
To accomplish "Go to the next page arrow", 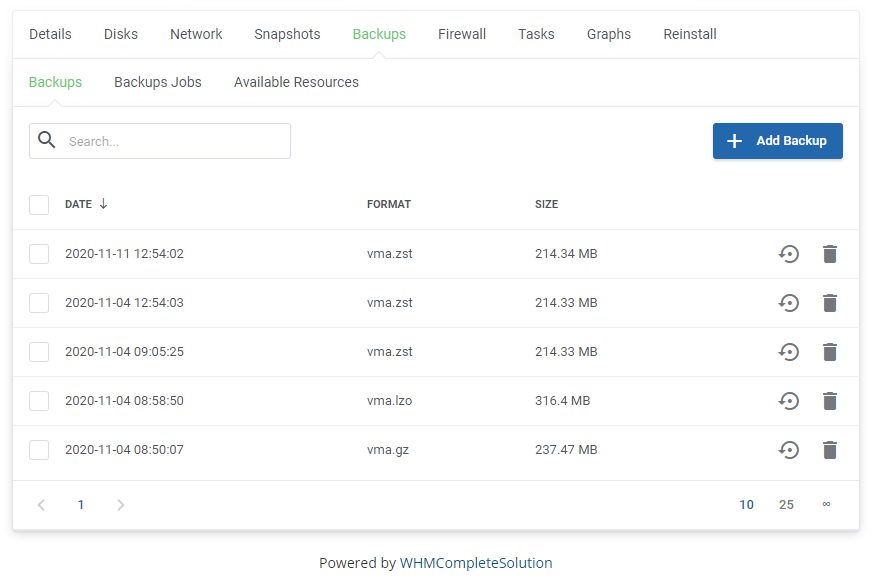I will click(120, 505).
